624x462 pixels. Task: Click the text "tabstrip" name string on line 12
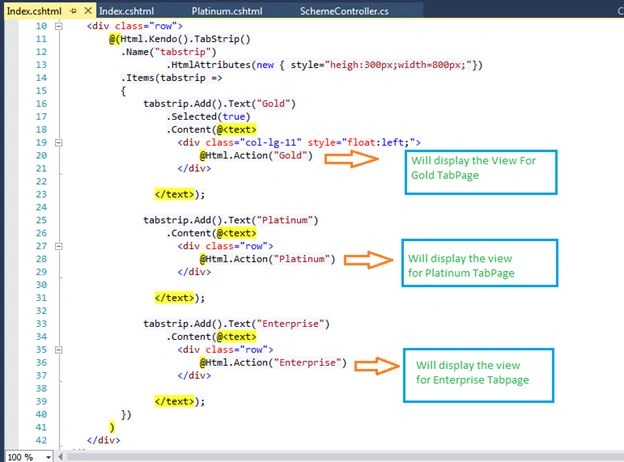[183, 52]
